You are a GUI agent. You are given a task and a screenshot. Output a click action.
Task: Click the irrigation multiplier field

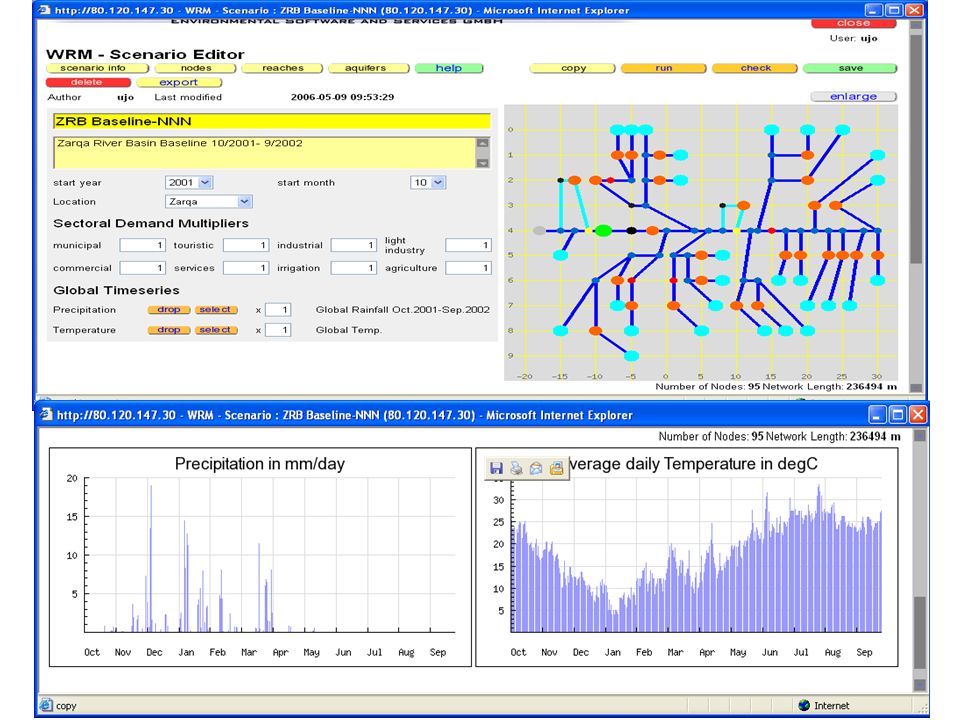pyautogui.click(x=353, y=268)
